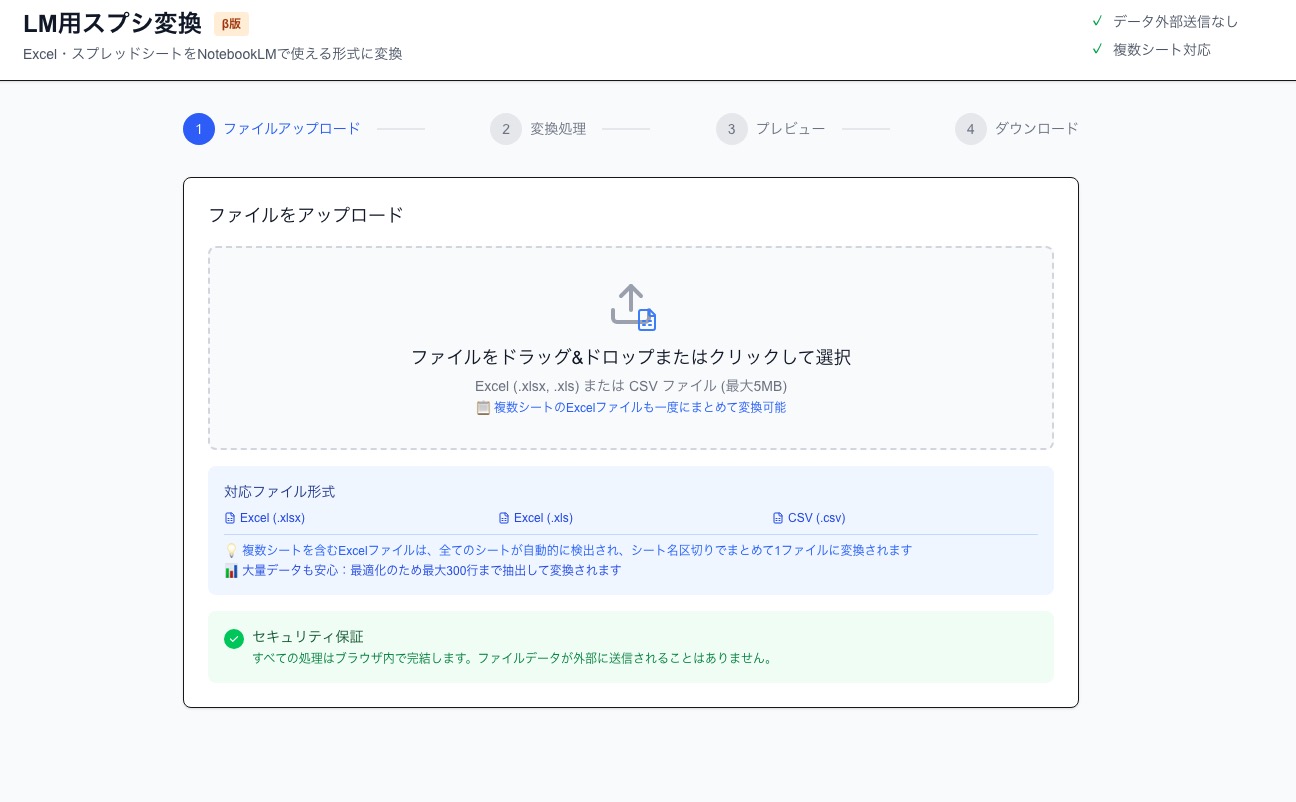1296x802 pixels.
Task: Click the データ外部送信なし text
Action: click(x=1176, y=21)
